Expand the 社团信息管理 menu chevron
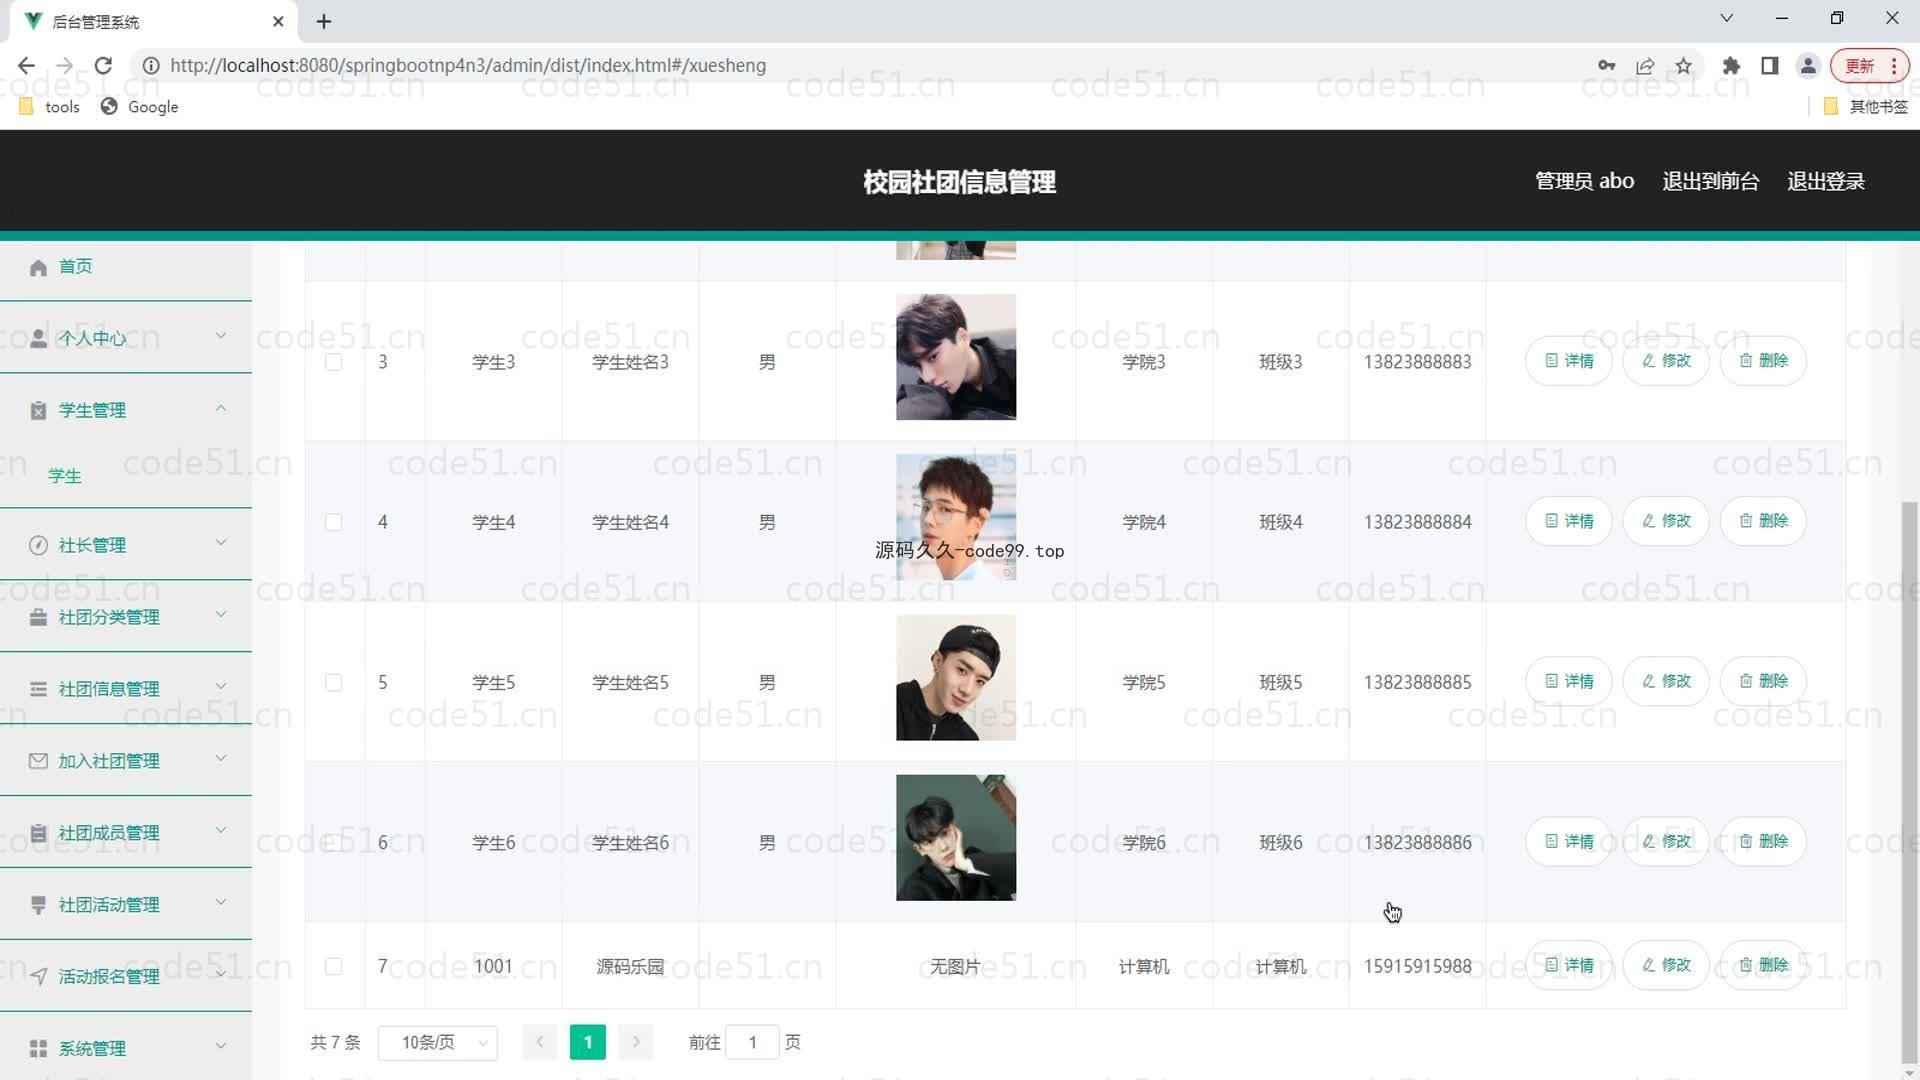This screenshot has height=1080, width=1920. 221,688
